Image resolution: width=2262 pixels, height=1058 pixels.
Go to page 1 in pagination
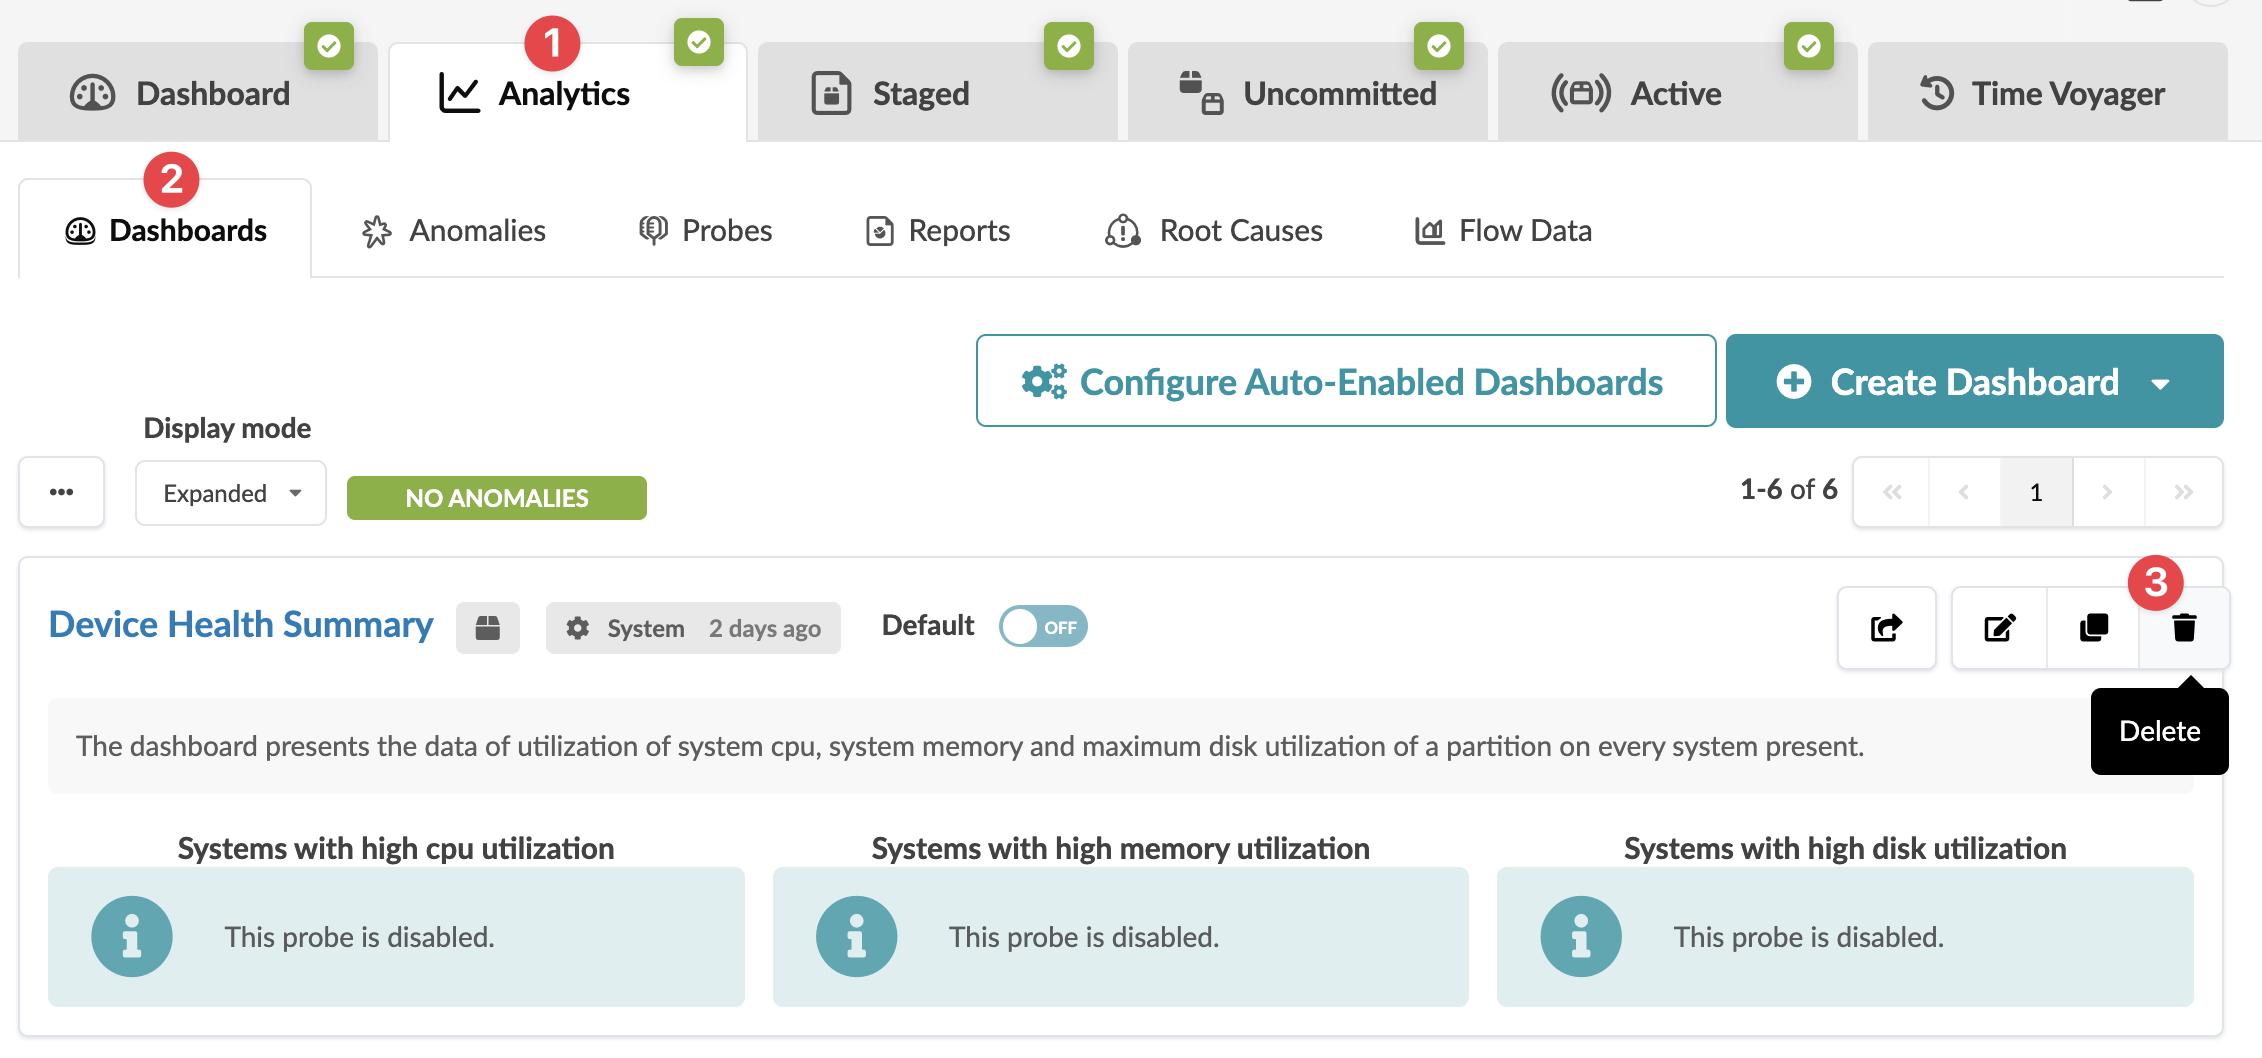click(x=2036, y=492)
